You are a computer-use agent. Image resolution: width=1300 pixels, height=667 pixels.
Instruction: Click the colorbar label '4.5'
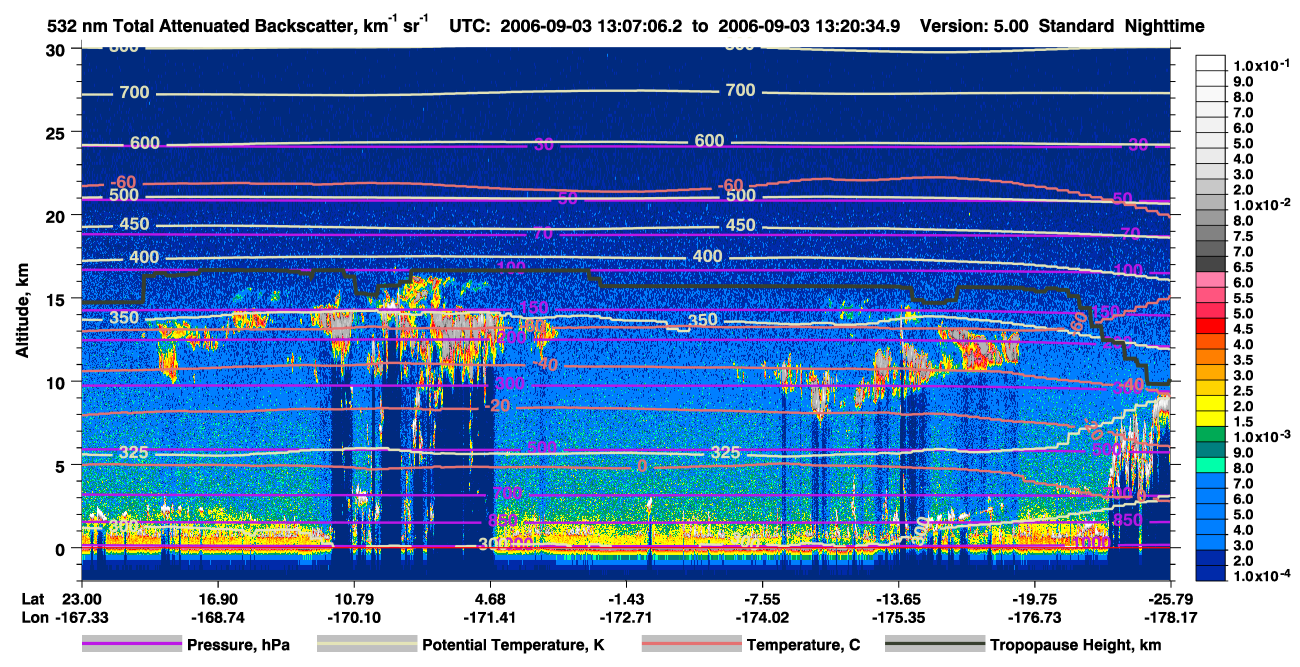[x=1241, y=329]
